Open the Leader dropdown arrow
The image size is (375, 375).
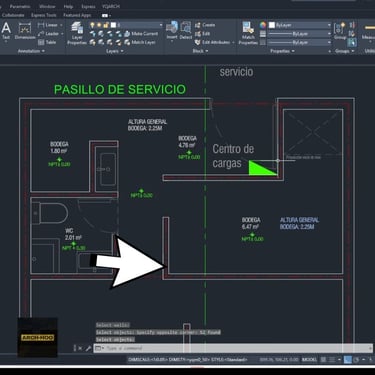[x=62, y=34]
